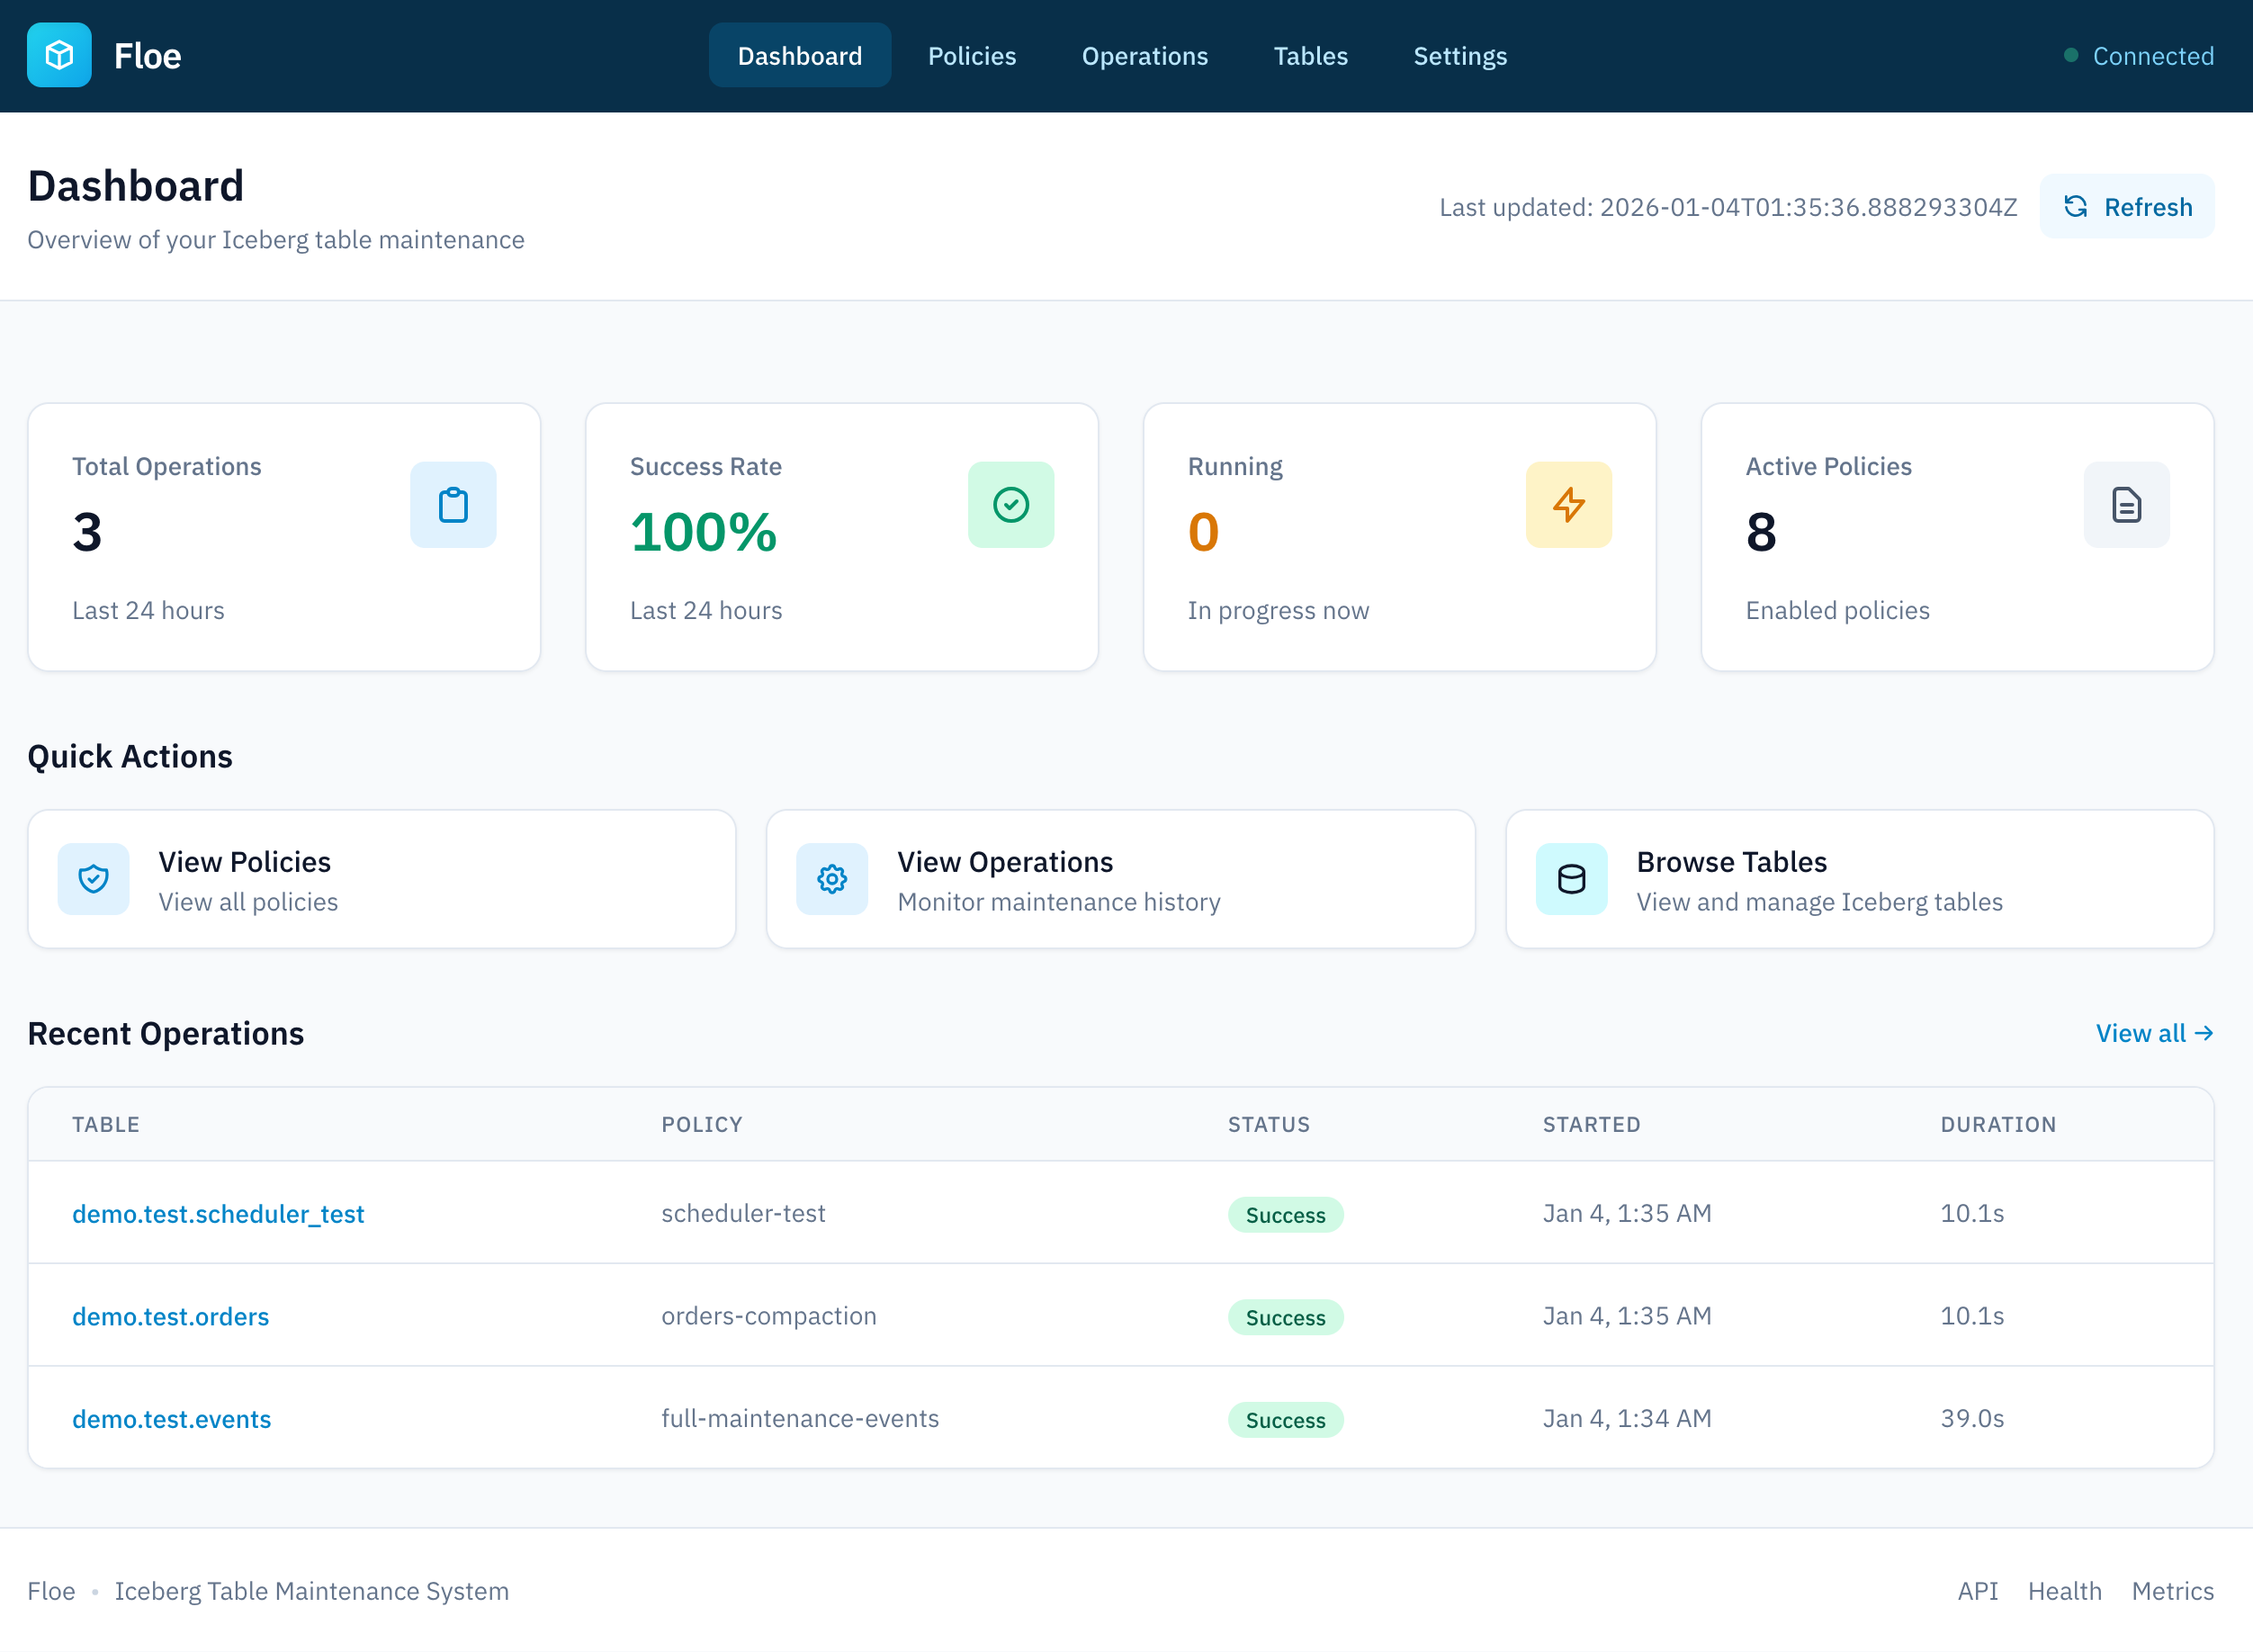Open the demo.test.orders table link
2253x1652 pixels.
pos(170,1316)
